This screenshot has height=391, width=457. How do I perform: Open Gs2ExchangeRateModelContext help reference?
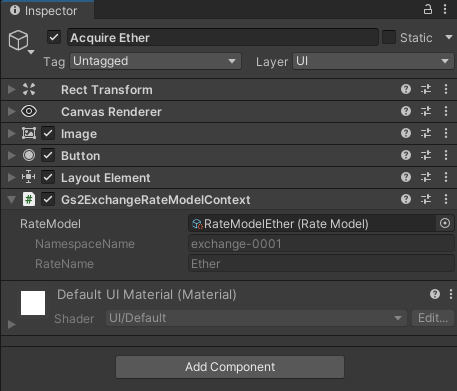pyautogui.click(x=406, y=199)
